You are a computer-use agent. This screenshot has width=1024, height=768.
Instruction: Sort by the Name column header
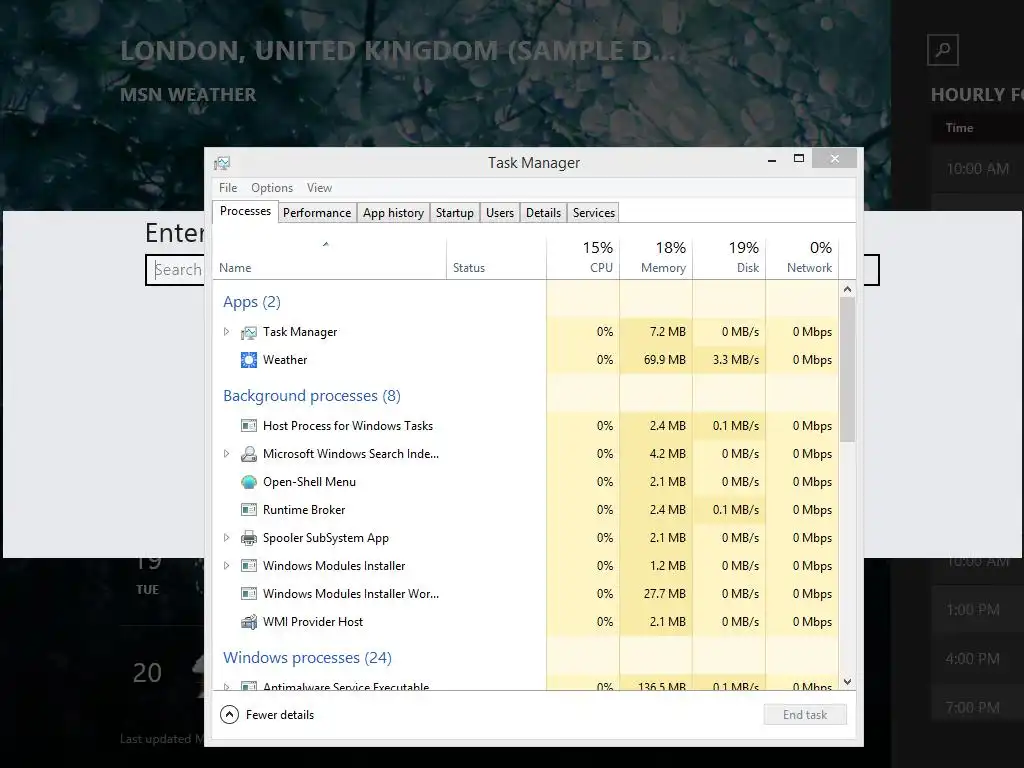[x=330, y=259]
